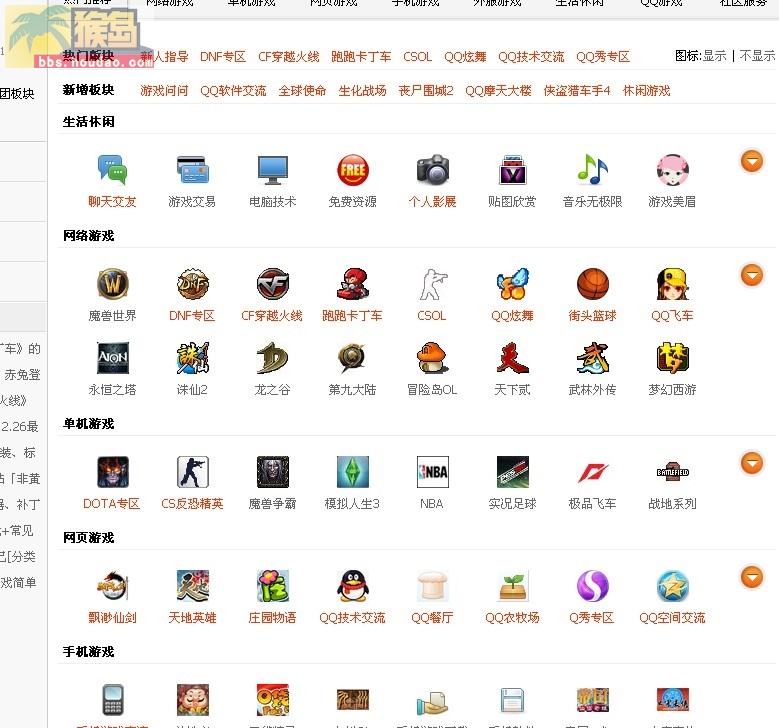Open the DOTA专区 icon
Viewport: 779px width, 728px height.
coord(112,472)
